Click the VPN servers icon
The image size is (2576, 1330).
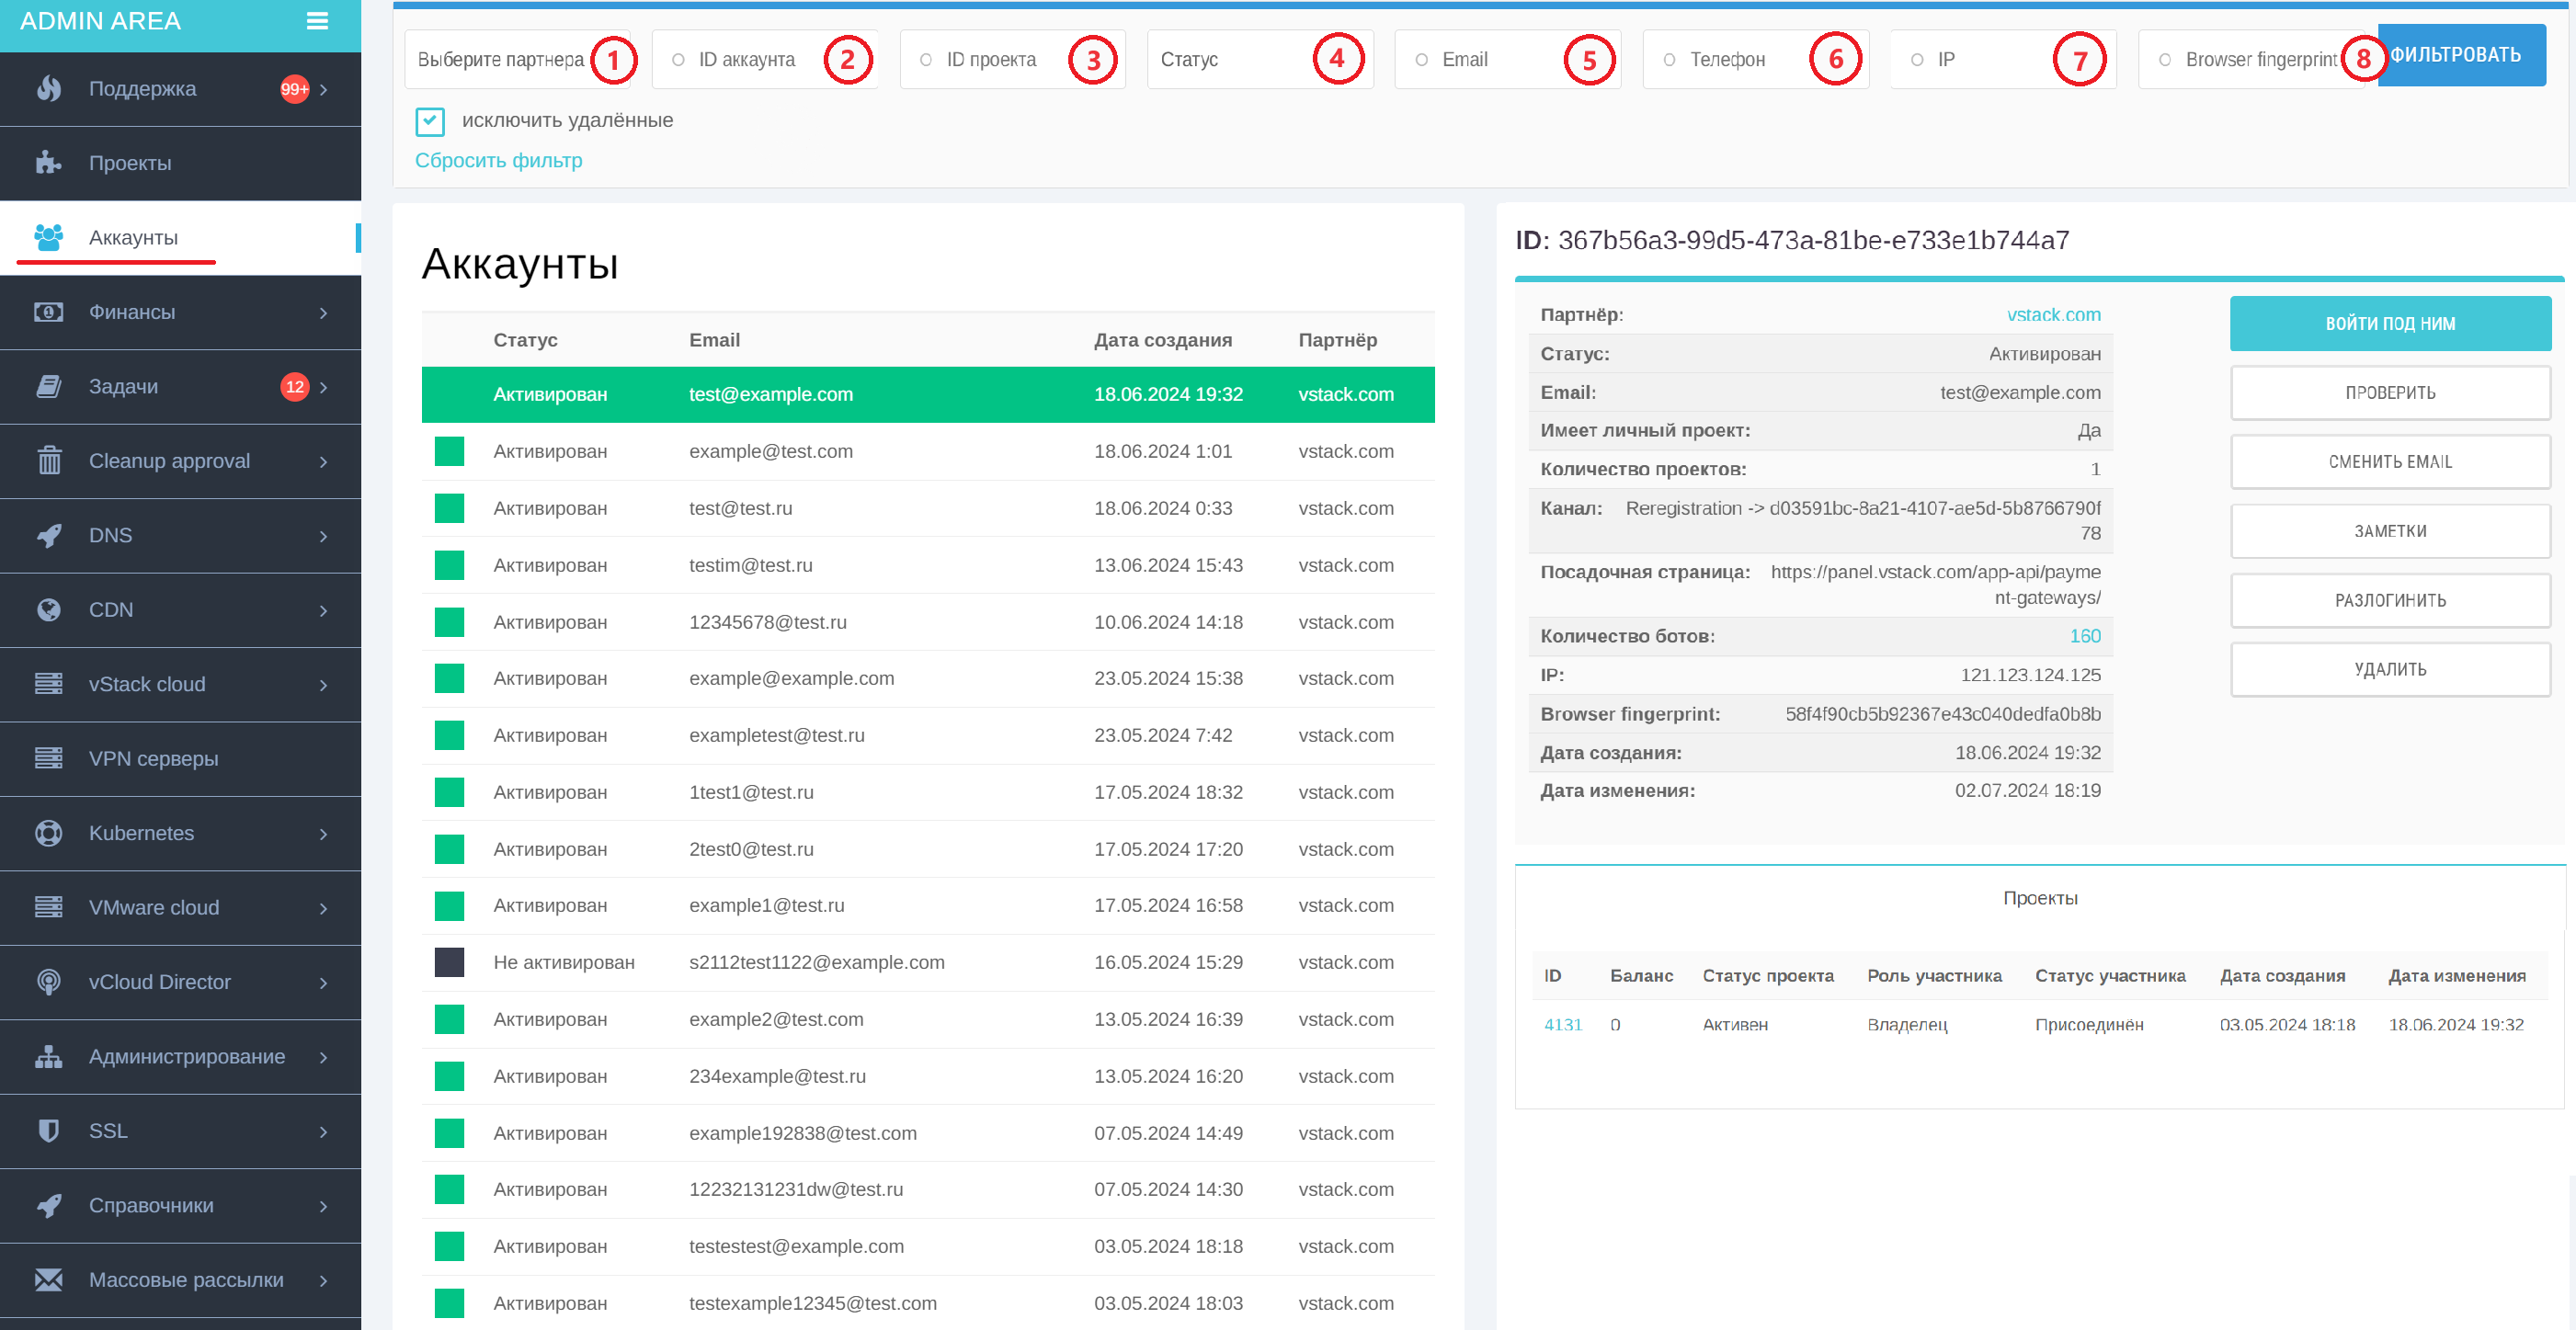pos(48,758)
